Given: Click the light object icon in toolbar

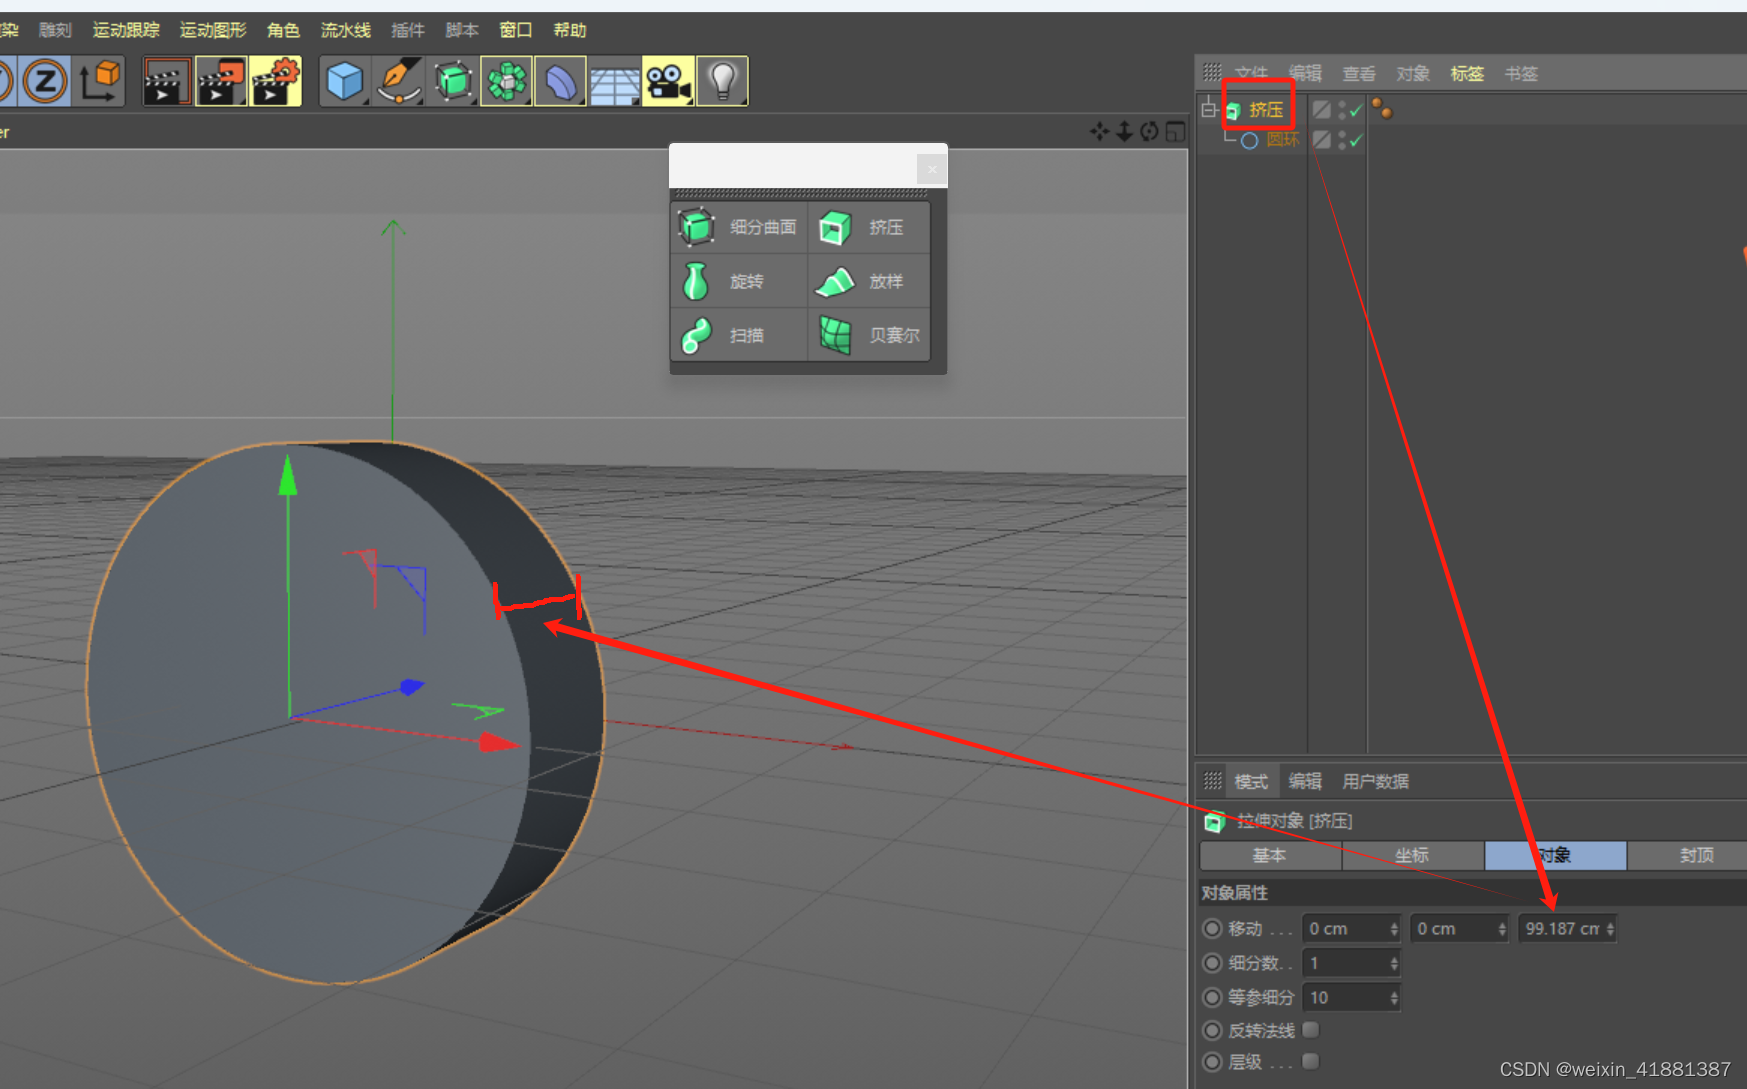Looking at the screenshot, I should click(722, 80).
